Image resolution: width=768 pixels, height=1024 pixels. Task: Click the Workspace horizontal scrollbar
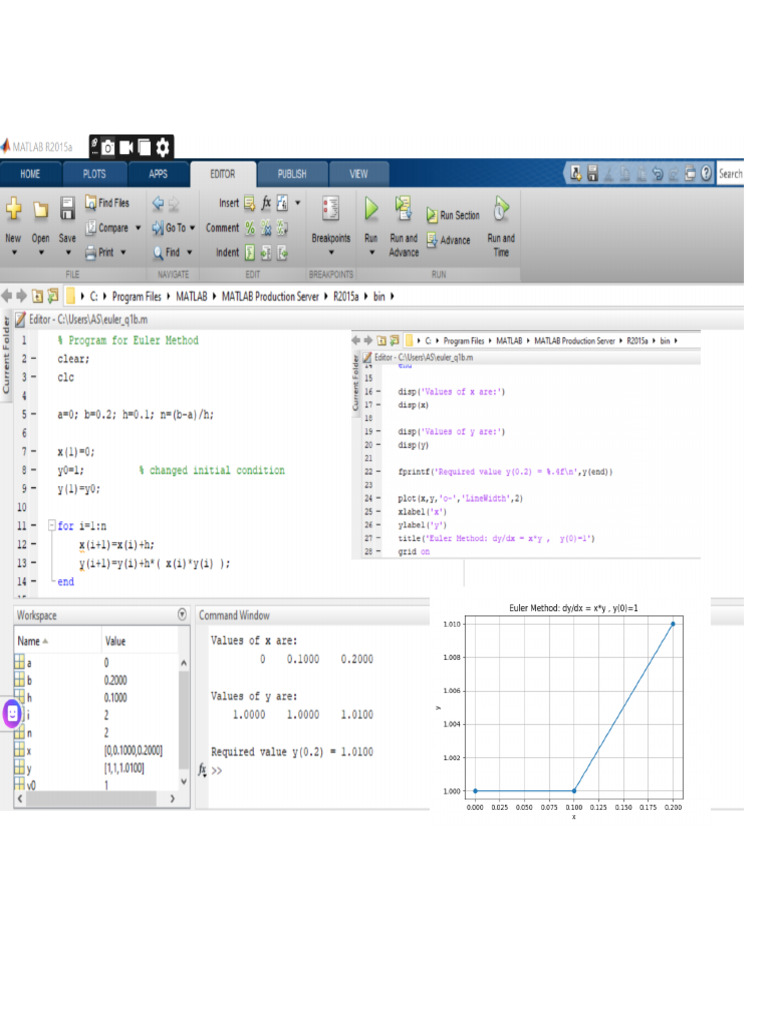96,798
